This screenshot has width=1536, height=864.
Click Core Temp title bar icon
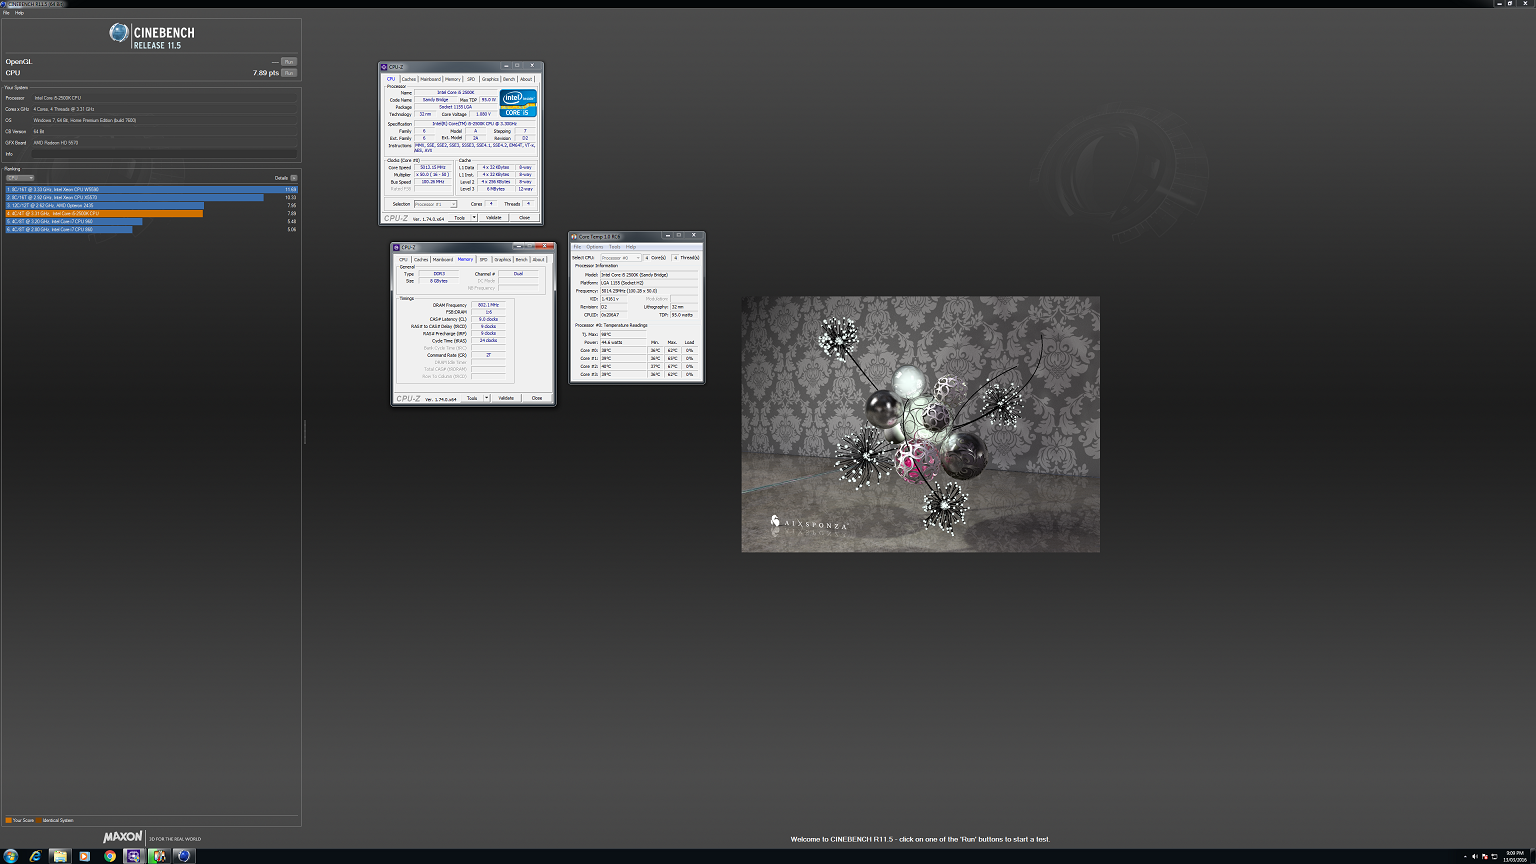click(575, 237)
